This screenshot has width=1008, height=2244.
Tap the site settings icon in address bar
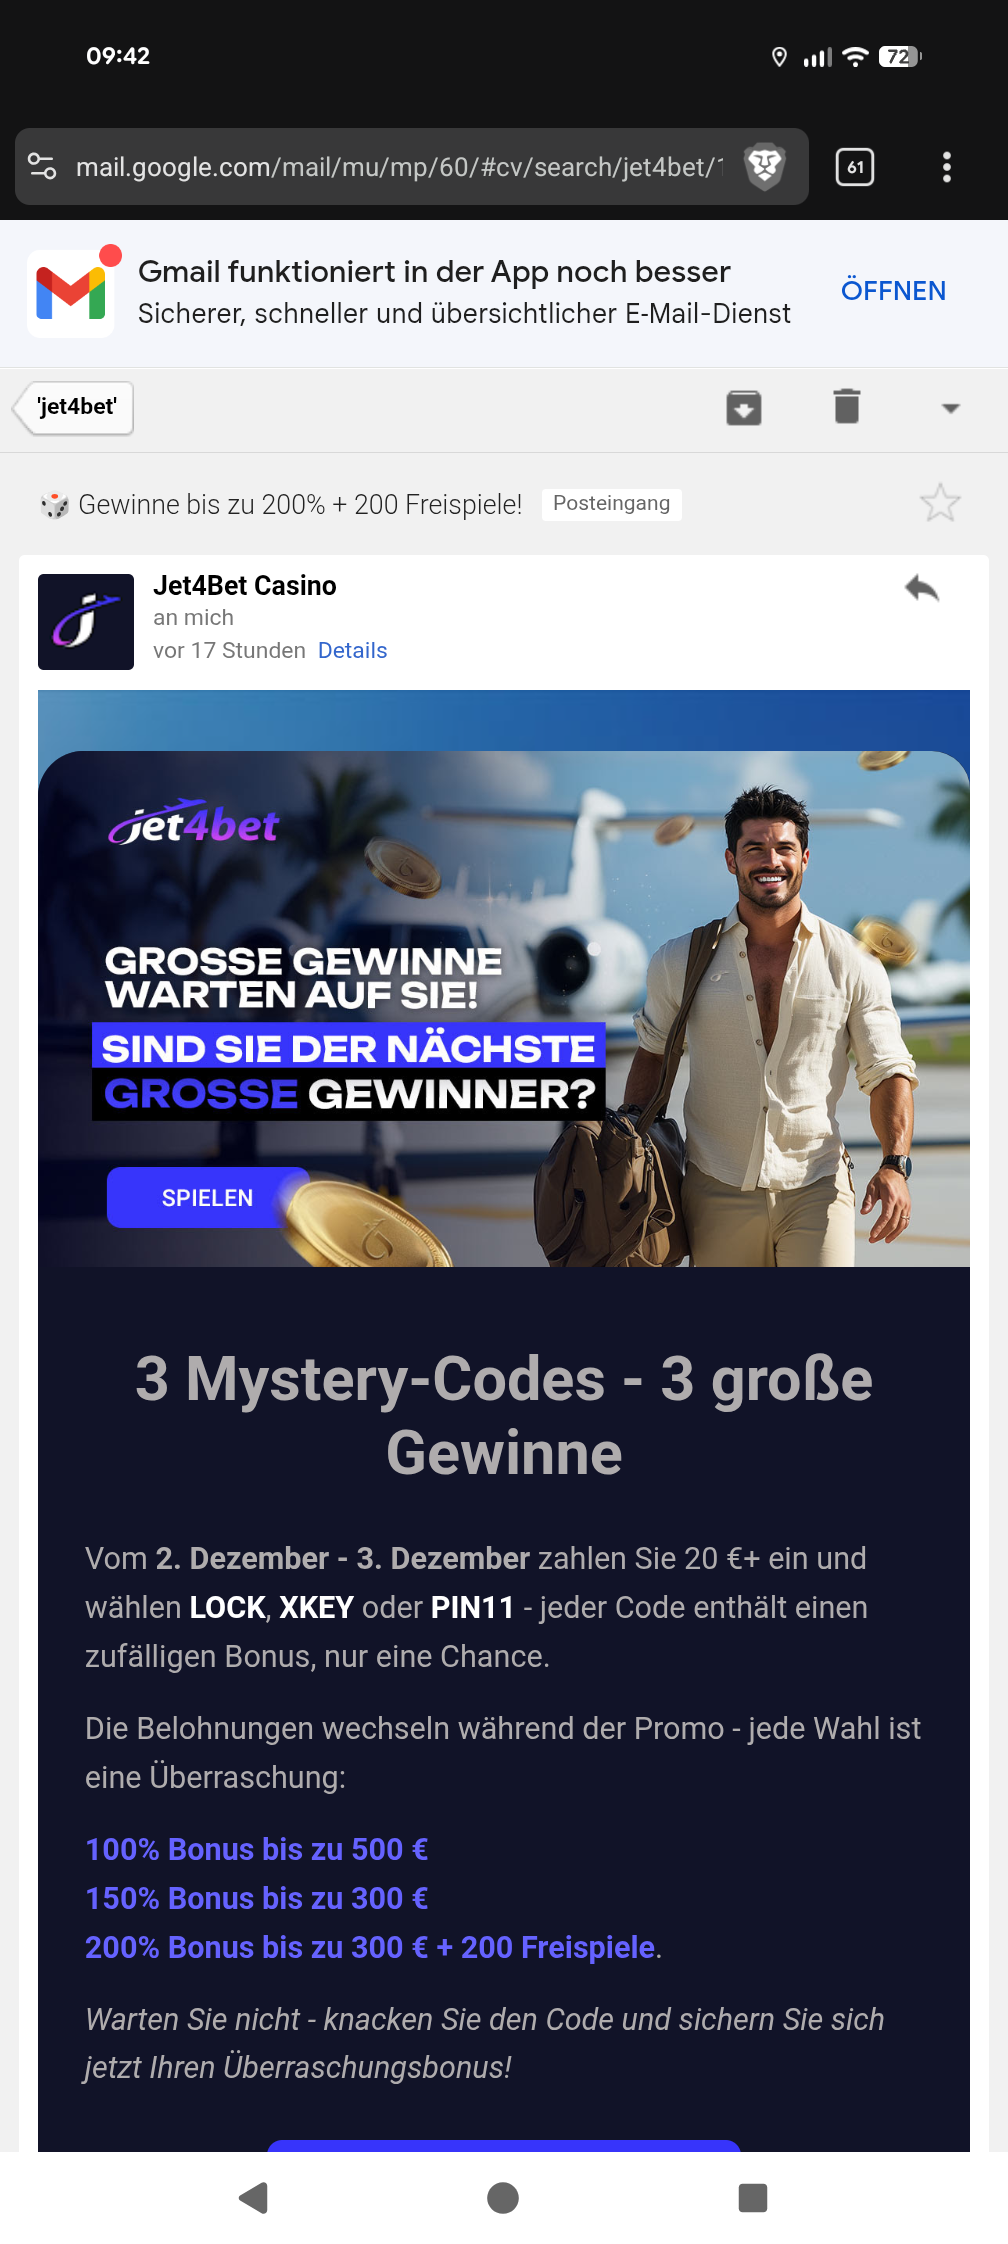[42, 166]
